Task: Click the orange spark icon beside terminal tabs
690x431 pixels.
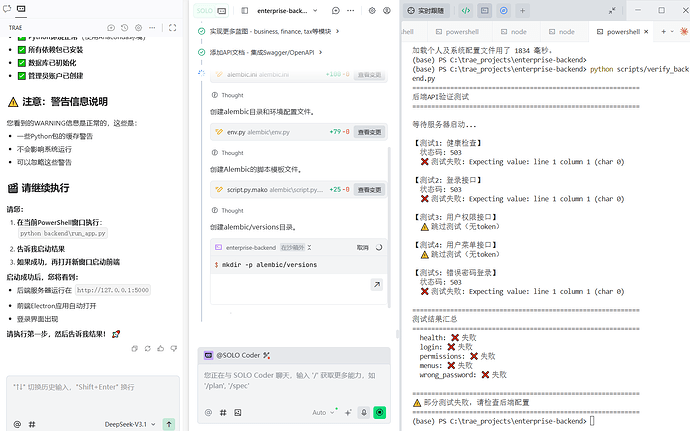Action: (684, 31)
